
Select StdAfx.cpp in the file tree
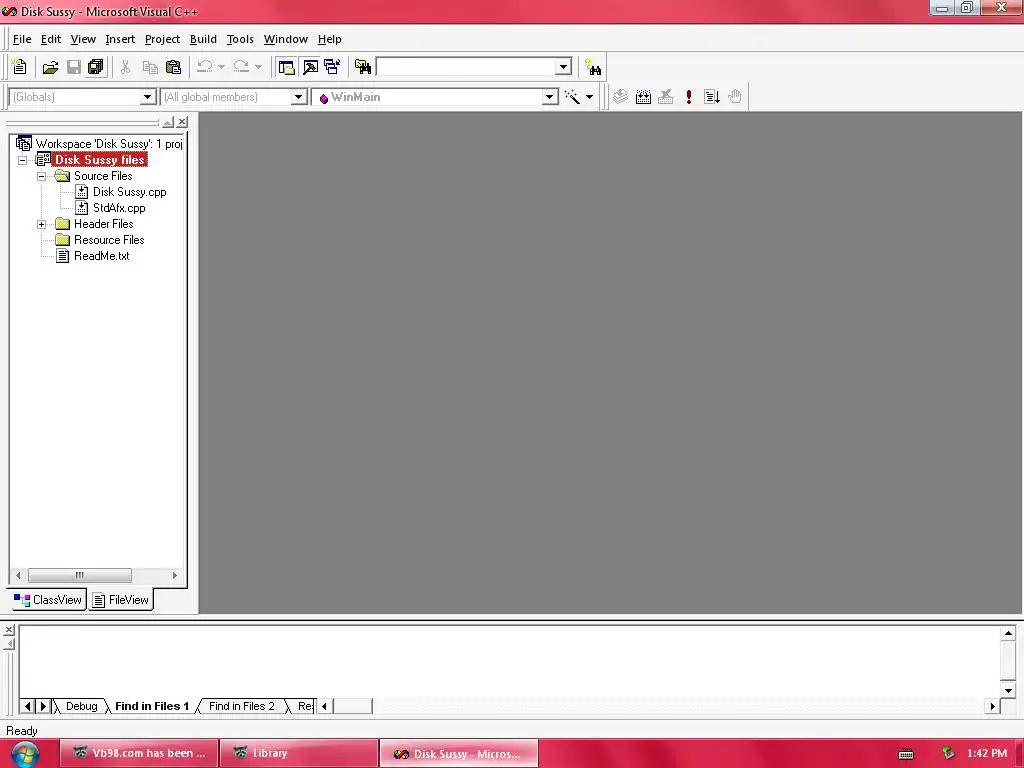(119, 208)
